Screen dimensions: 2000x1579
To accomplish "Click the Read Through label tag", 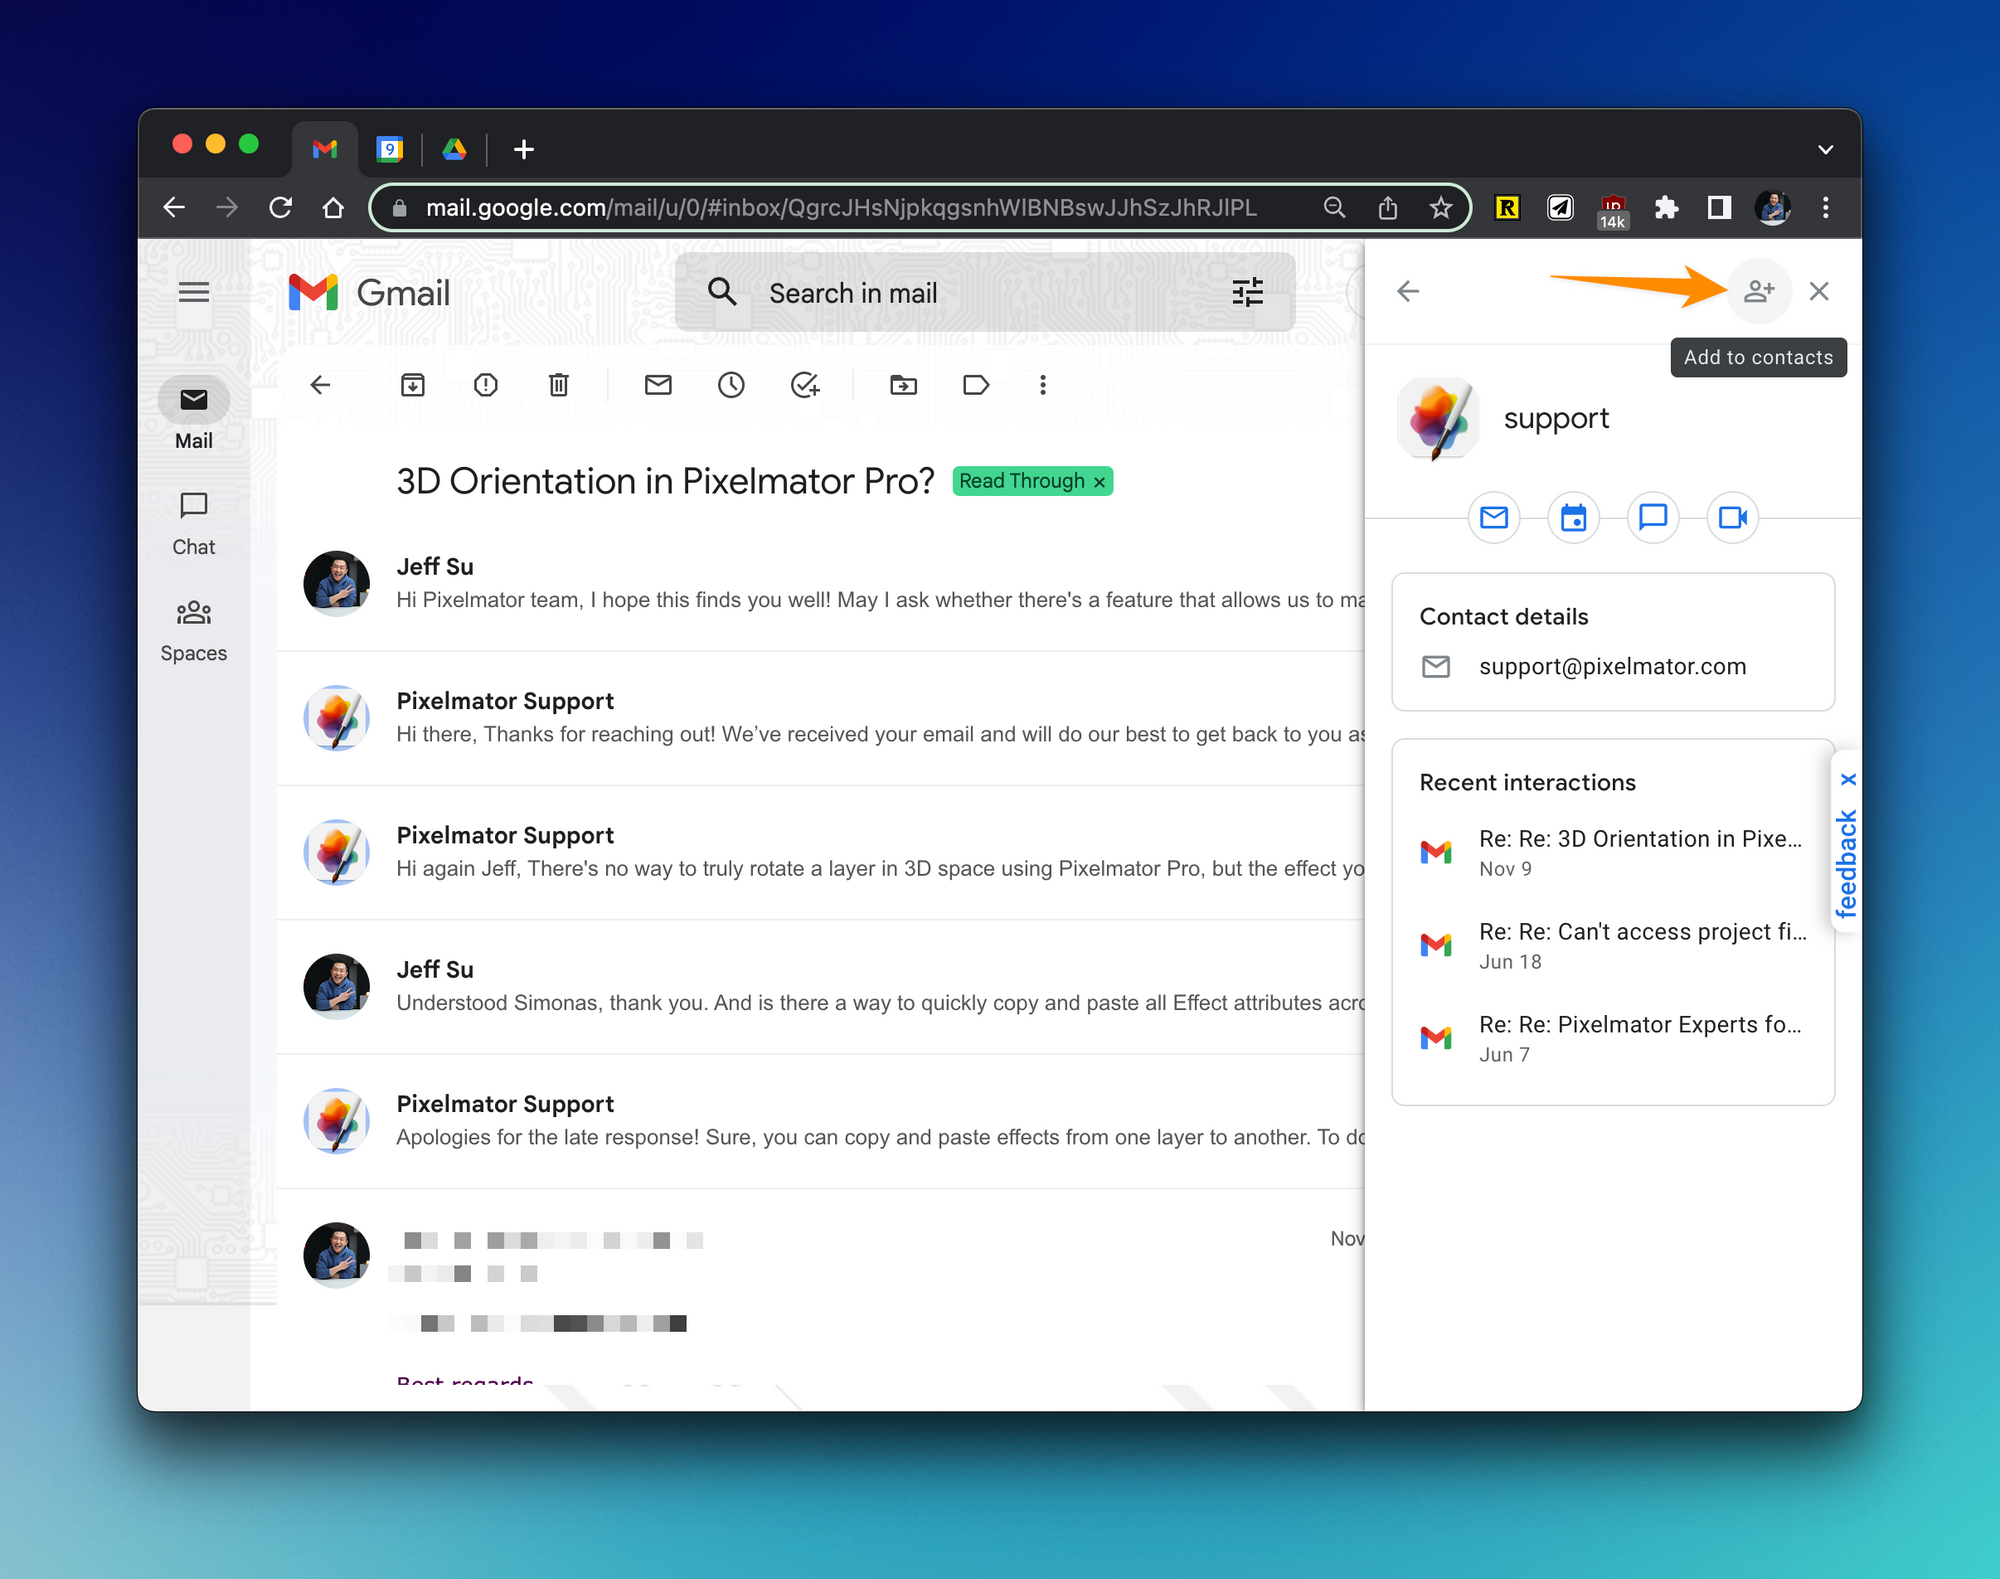I will pos(1021,481).
